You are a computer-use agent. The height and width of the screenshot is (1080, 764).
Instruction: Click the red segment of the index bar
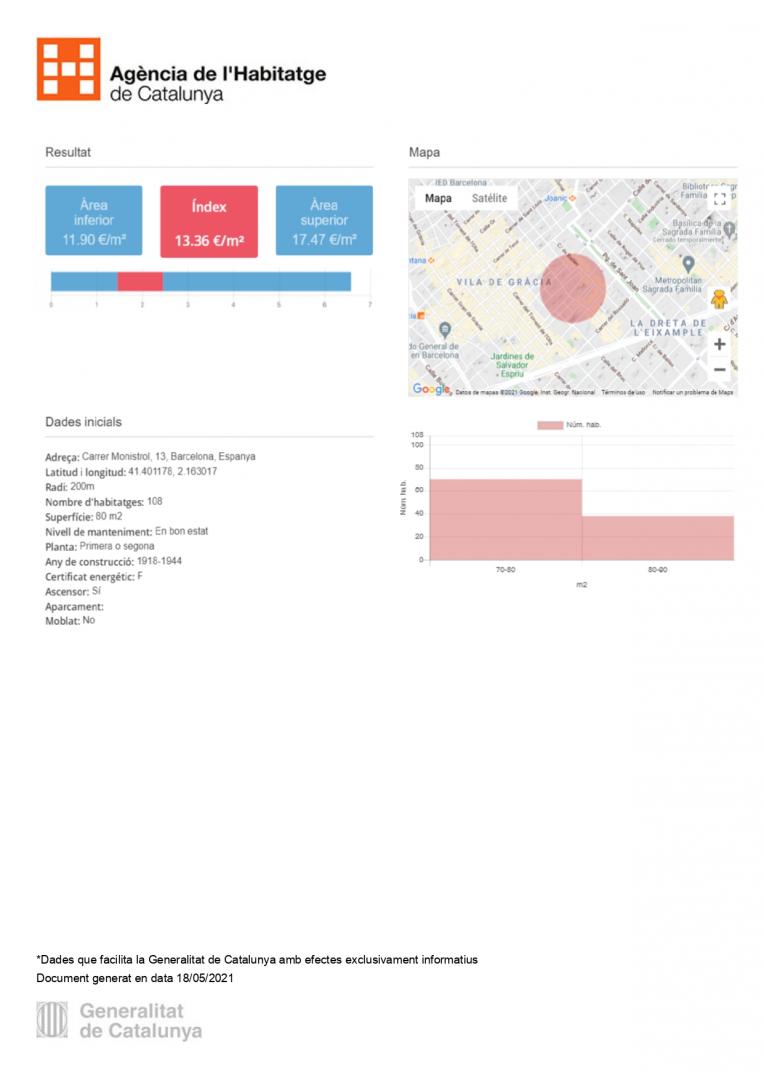[140, 282]
